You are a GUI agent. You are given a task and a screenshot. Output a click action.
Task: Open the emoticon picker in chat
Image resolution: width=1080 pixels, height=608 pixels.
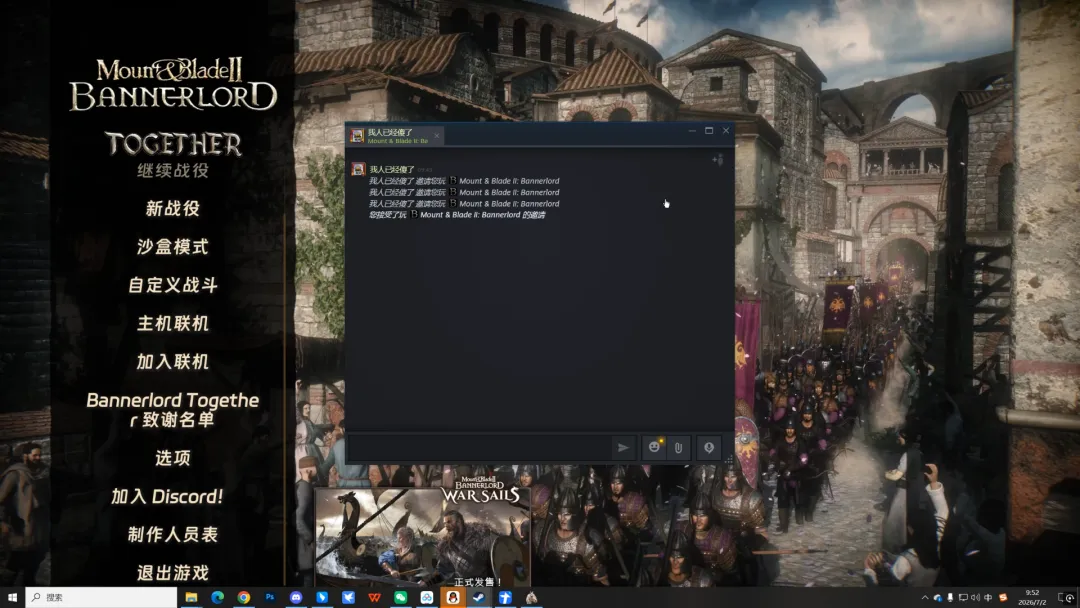pyautogui.click(x=654, y=448)
